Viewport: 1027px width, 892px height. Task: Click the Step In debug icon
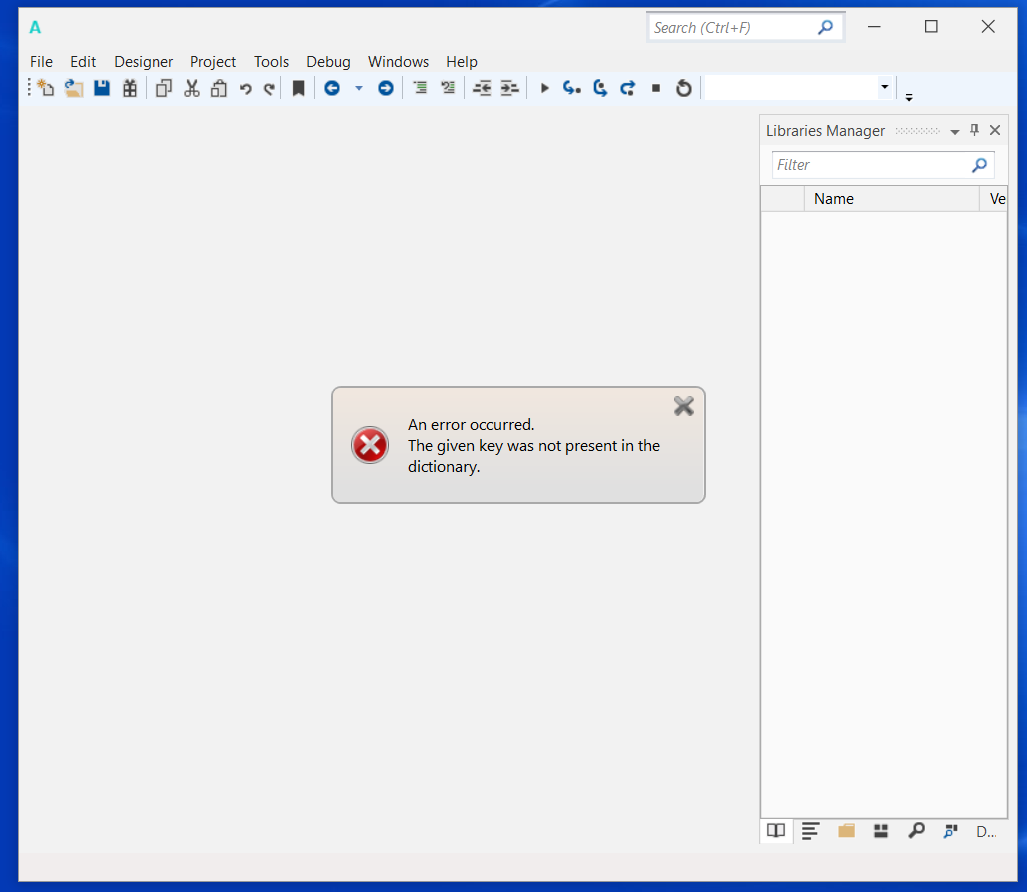pos(572,88)
